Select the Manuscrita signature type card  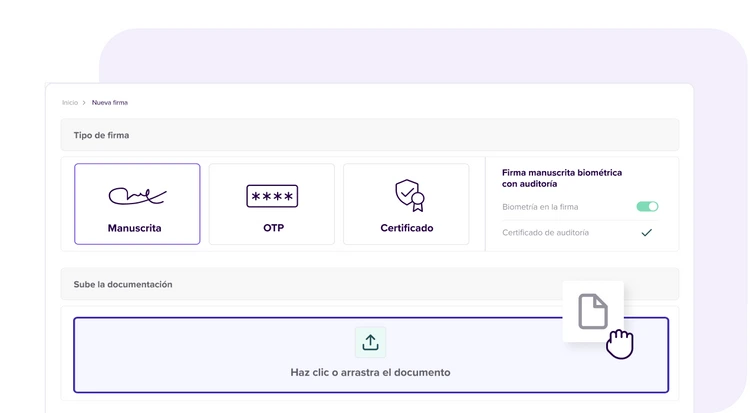click(x=137, y=204)
